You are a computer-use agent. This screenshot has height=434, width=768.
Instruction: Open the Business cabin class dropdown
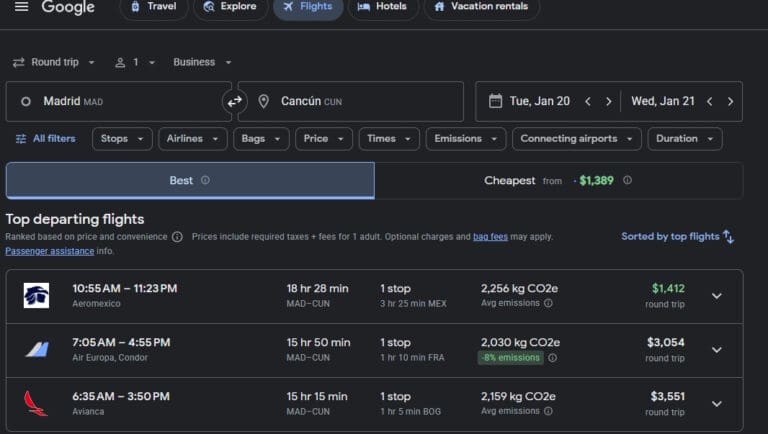point(202,62)
